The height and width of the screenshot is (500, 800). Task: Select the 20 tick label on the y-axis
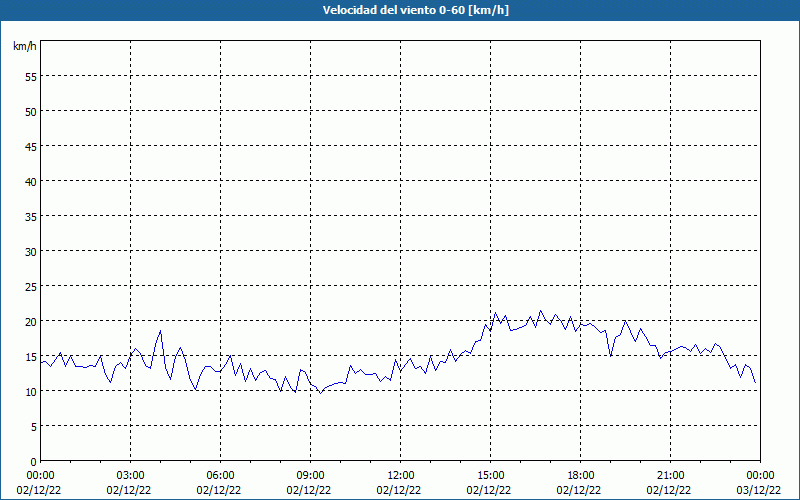(x=30, y=321)
